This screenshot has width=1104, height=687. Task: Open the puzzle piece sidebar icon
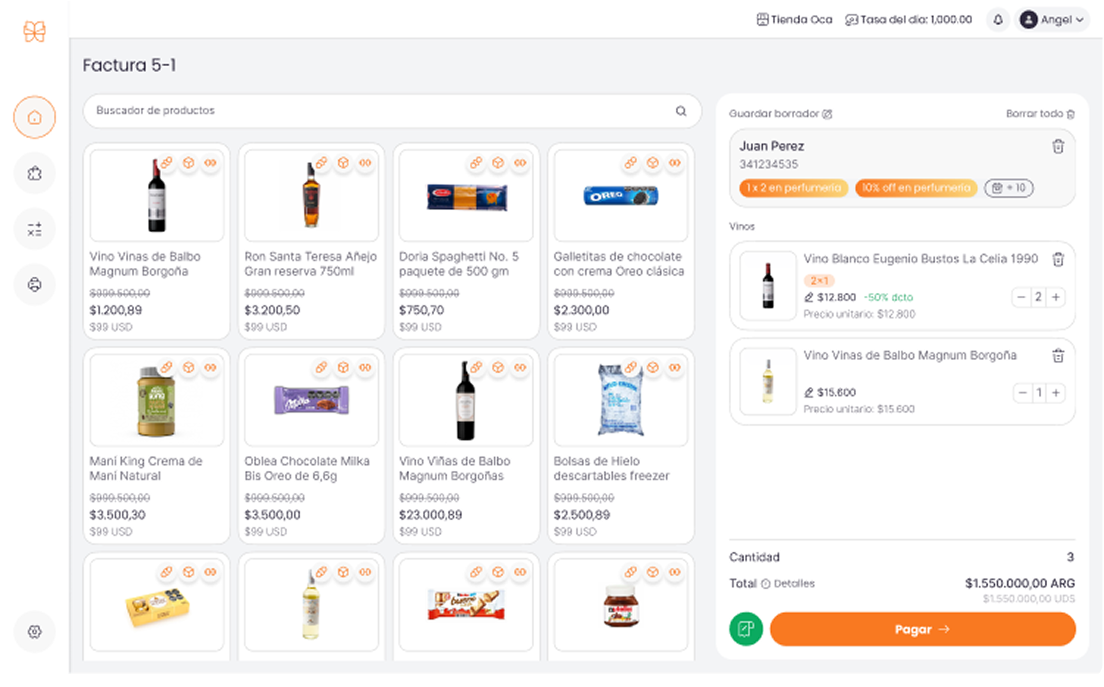click(x=35, y=173)
